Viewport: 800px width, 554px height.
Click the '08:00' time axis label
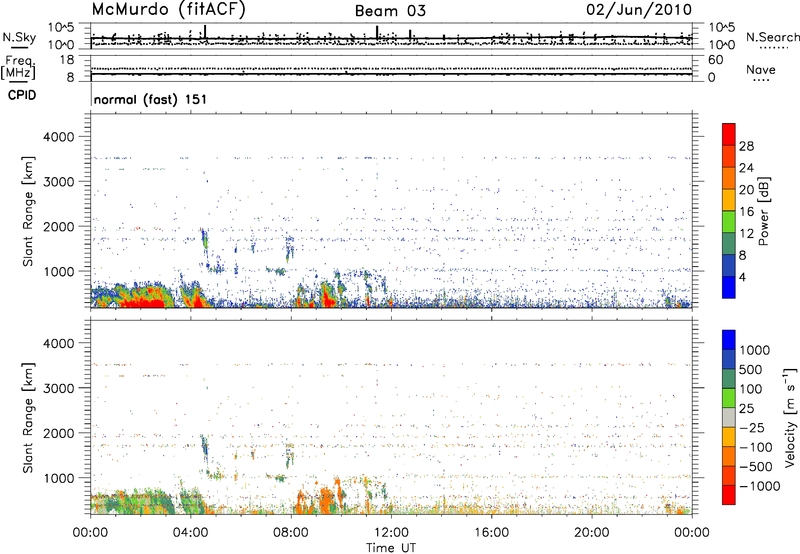(291, 533)
